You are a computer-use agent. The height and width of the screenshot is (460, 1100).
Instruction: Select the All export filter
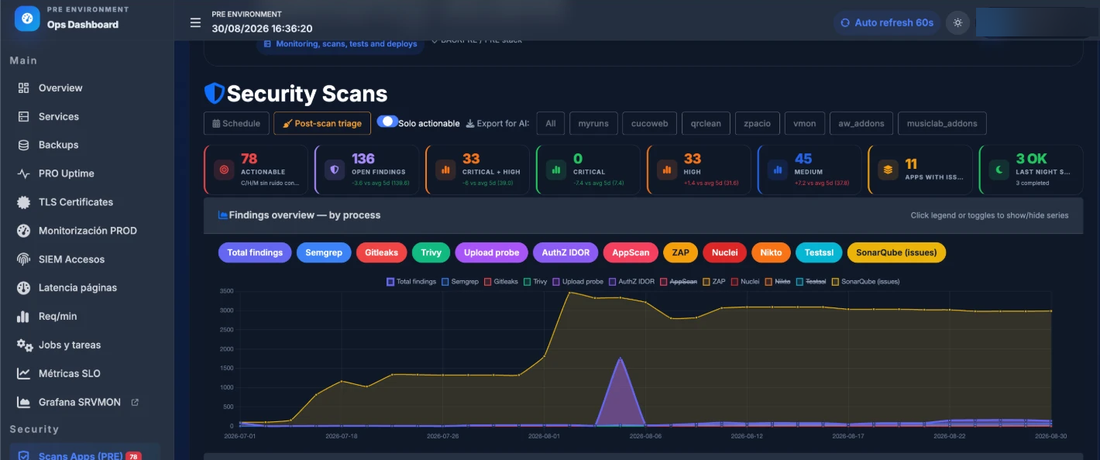551,123
